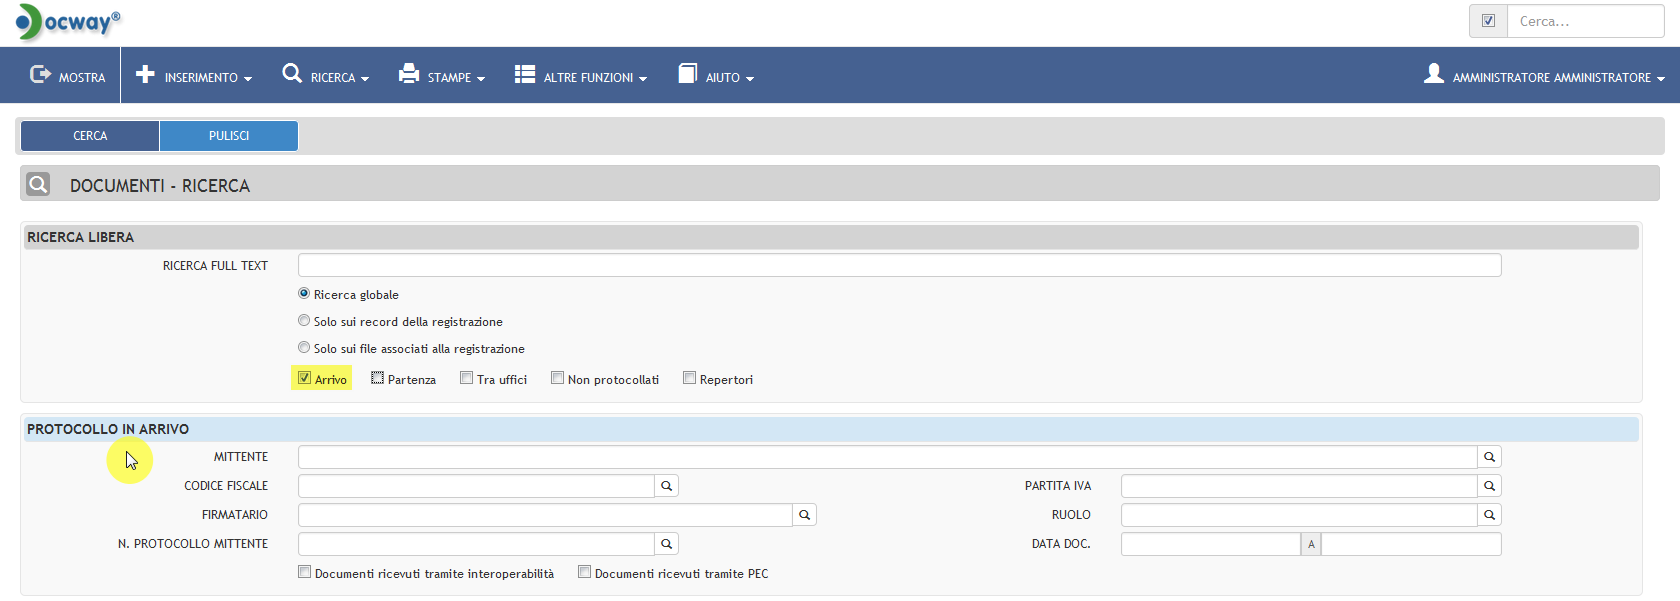1680x601 pixels.
Task: Enable the Partenza checkbox
Action: click(x=377, y=378)
